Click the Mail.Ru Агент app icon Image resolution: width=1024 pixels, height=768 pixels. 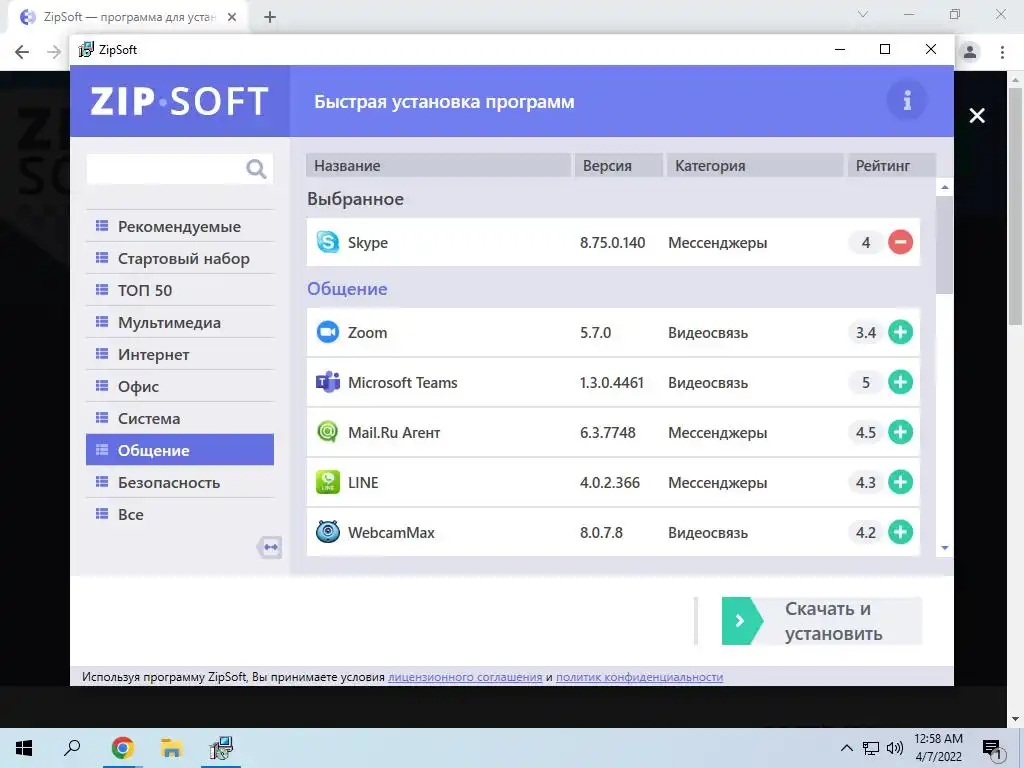(x=328, y=432)
